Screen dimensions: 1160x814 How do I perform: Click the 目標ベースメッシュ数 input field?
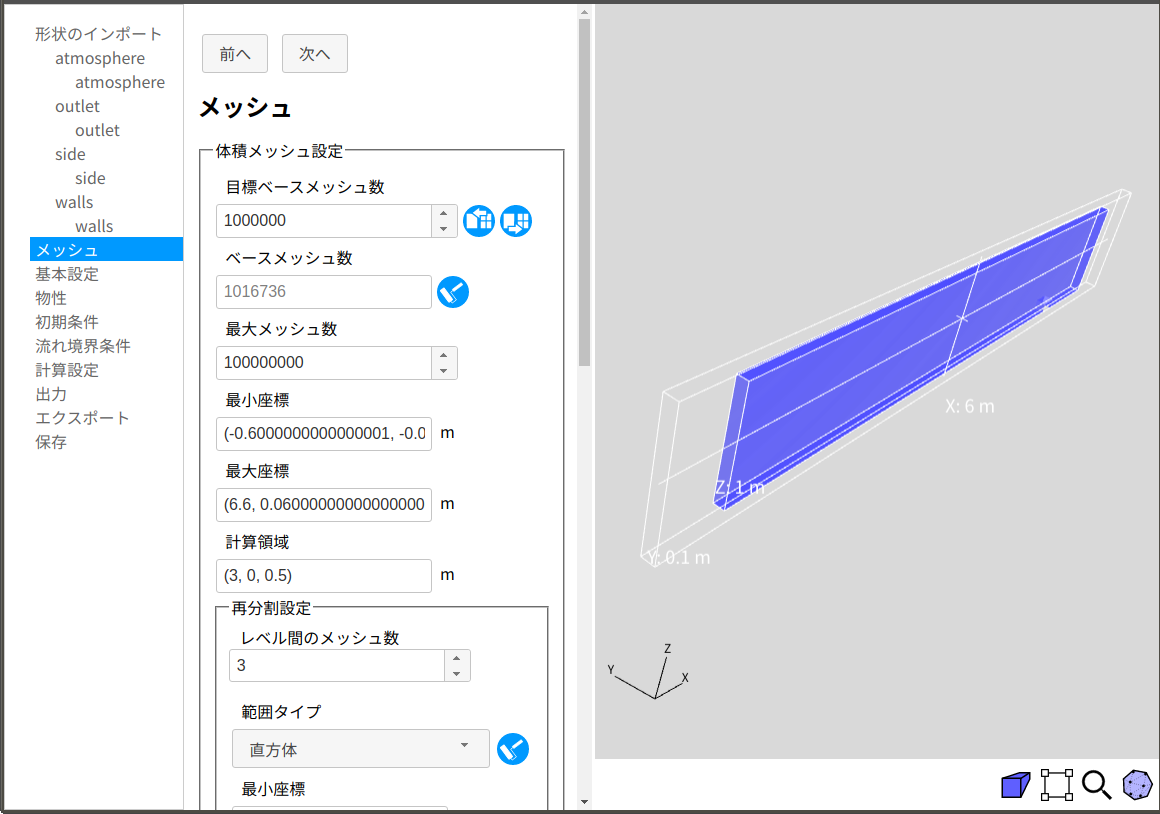coord(324,221)
